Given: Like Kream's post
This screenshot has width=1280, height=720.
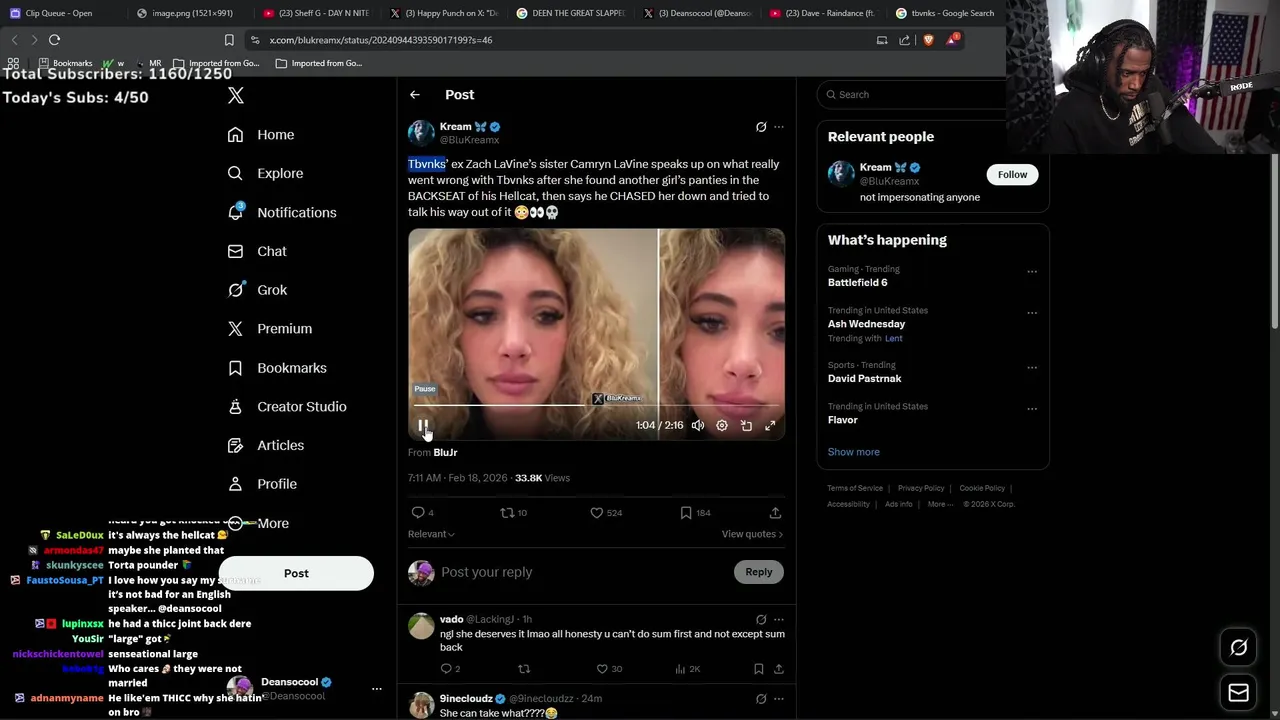Looking at the screenshot, I should pos(606,512).
